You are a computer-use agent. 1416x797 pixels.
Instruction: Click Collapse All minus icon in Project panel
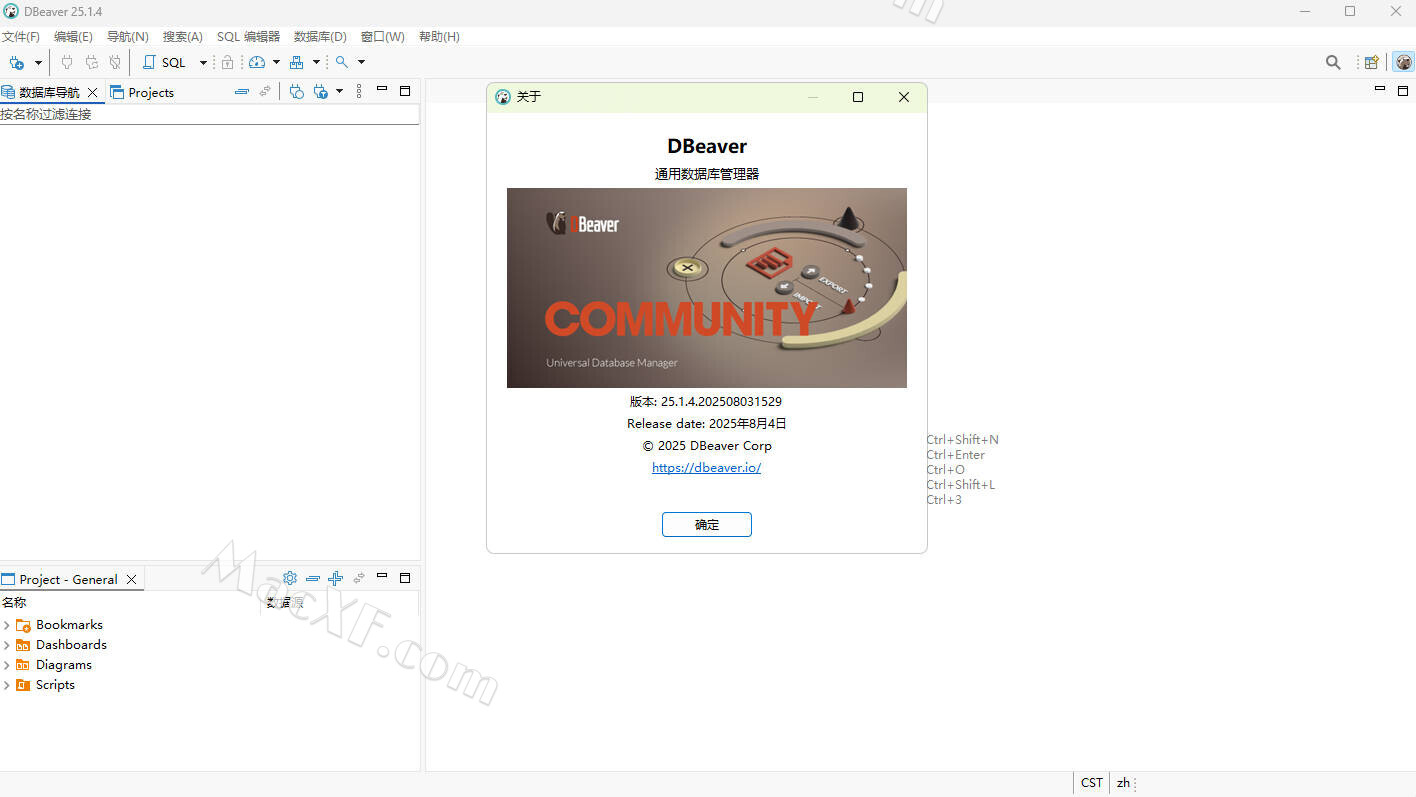click(x=313, y=578)
